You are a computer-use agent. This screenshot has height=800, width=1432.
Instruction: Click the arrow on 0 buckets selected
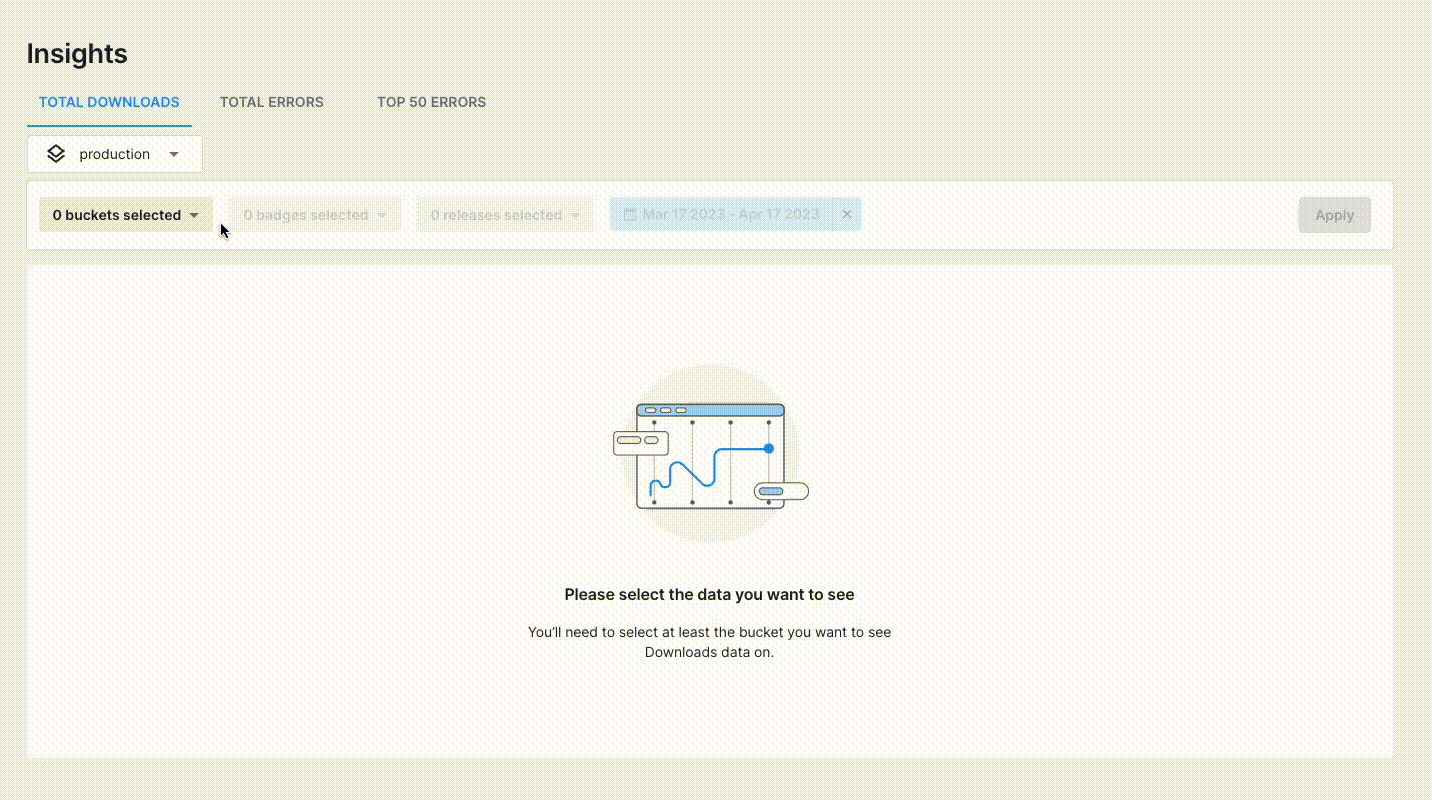[194, 215]
